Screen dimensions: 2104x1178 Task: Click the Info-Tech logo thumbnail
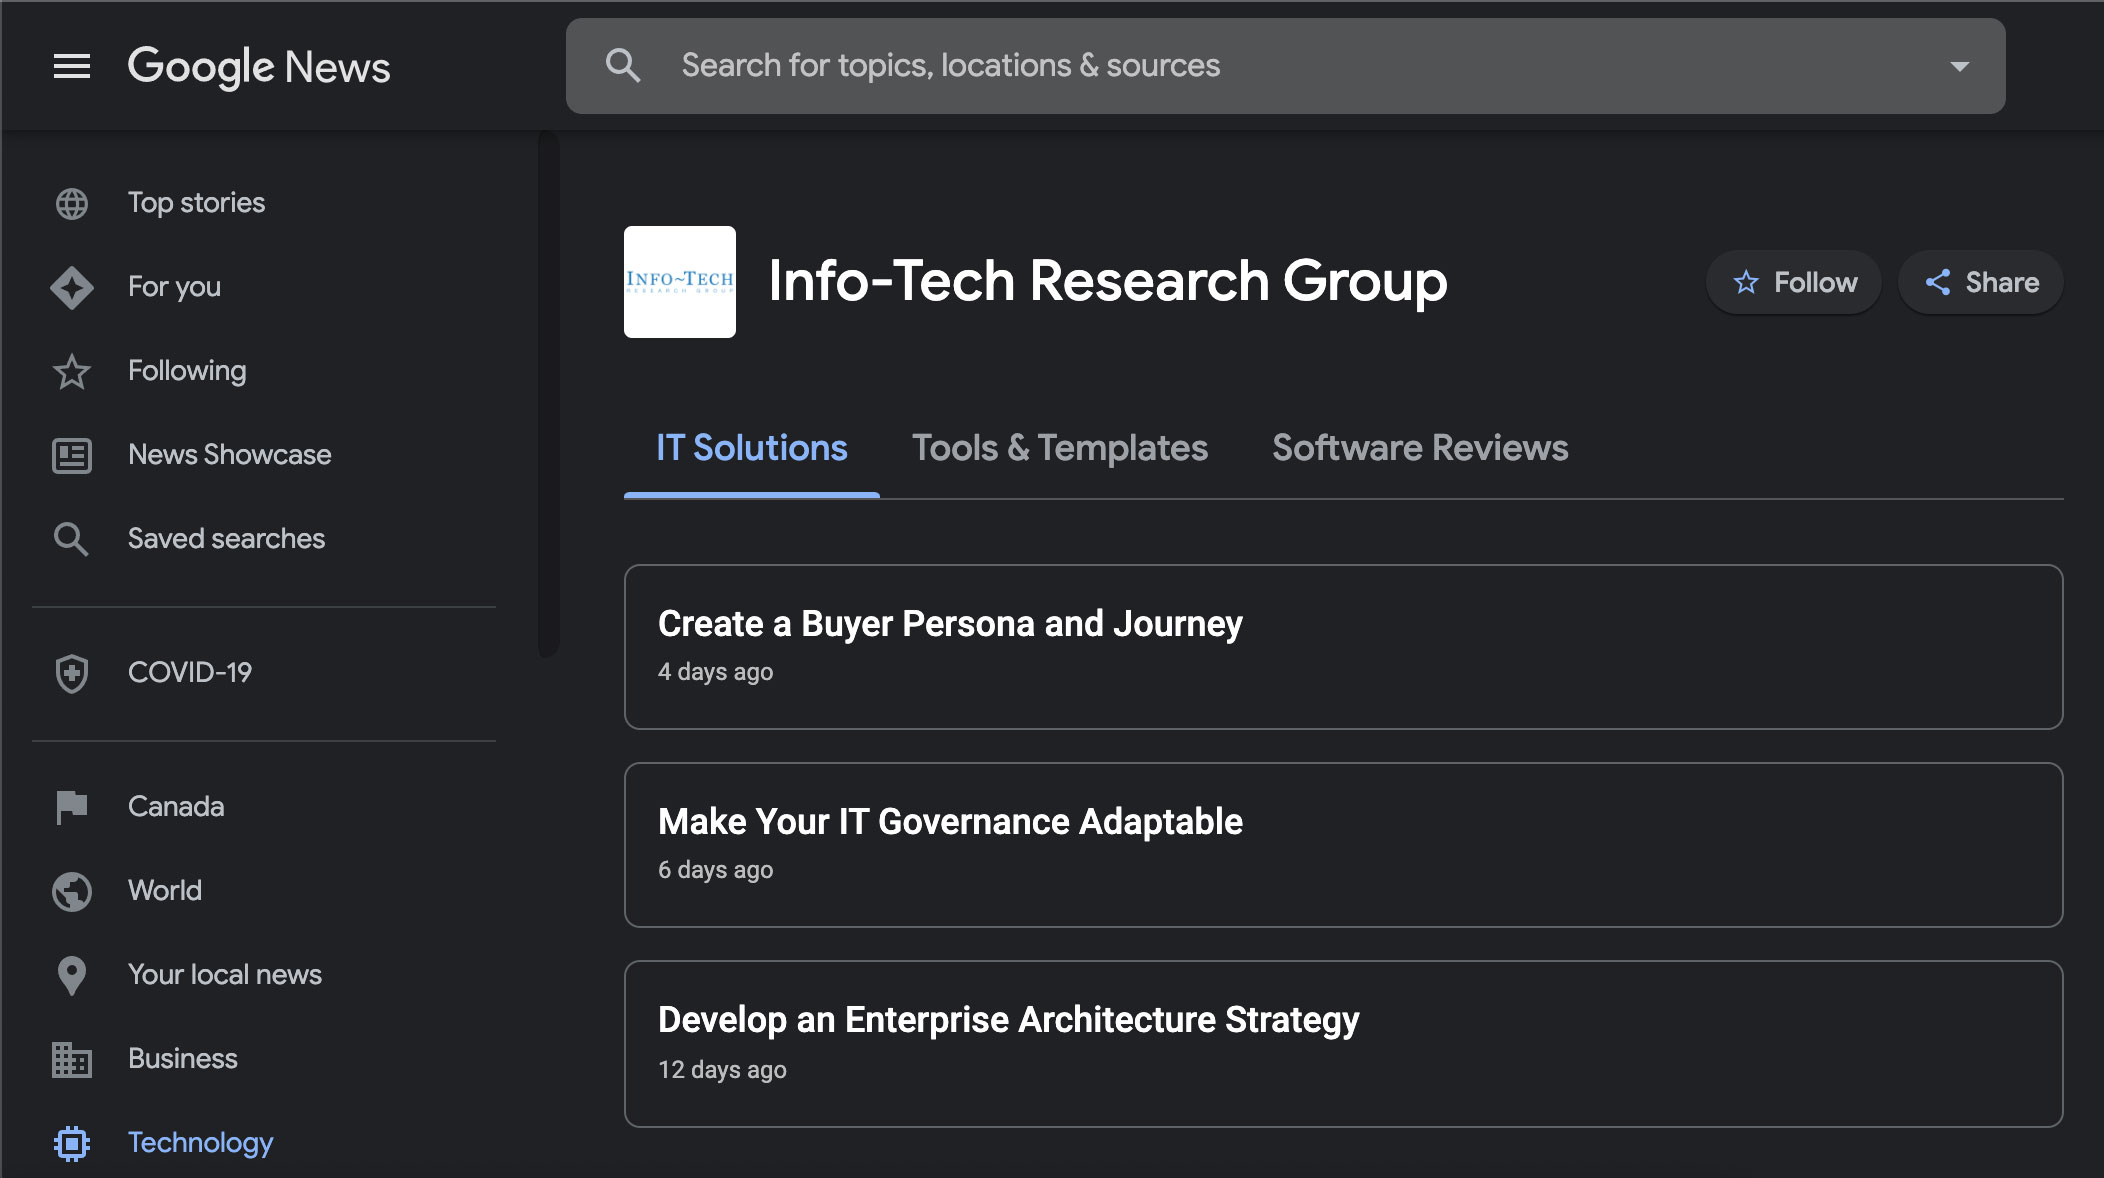680,282
